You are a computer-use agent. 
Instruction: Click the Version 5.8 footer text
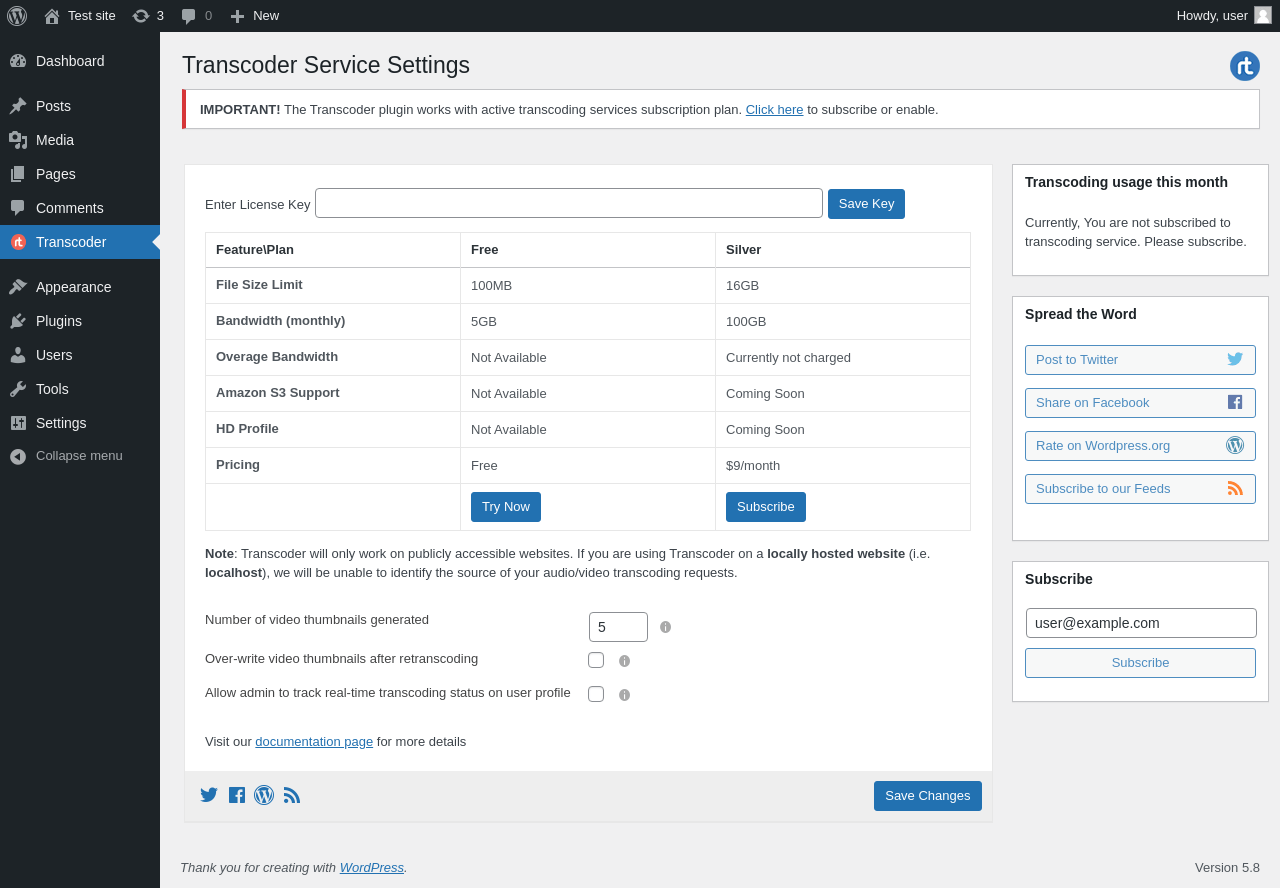1227,868
